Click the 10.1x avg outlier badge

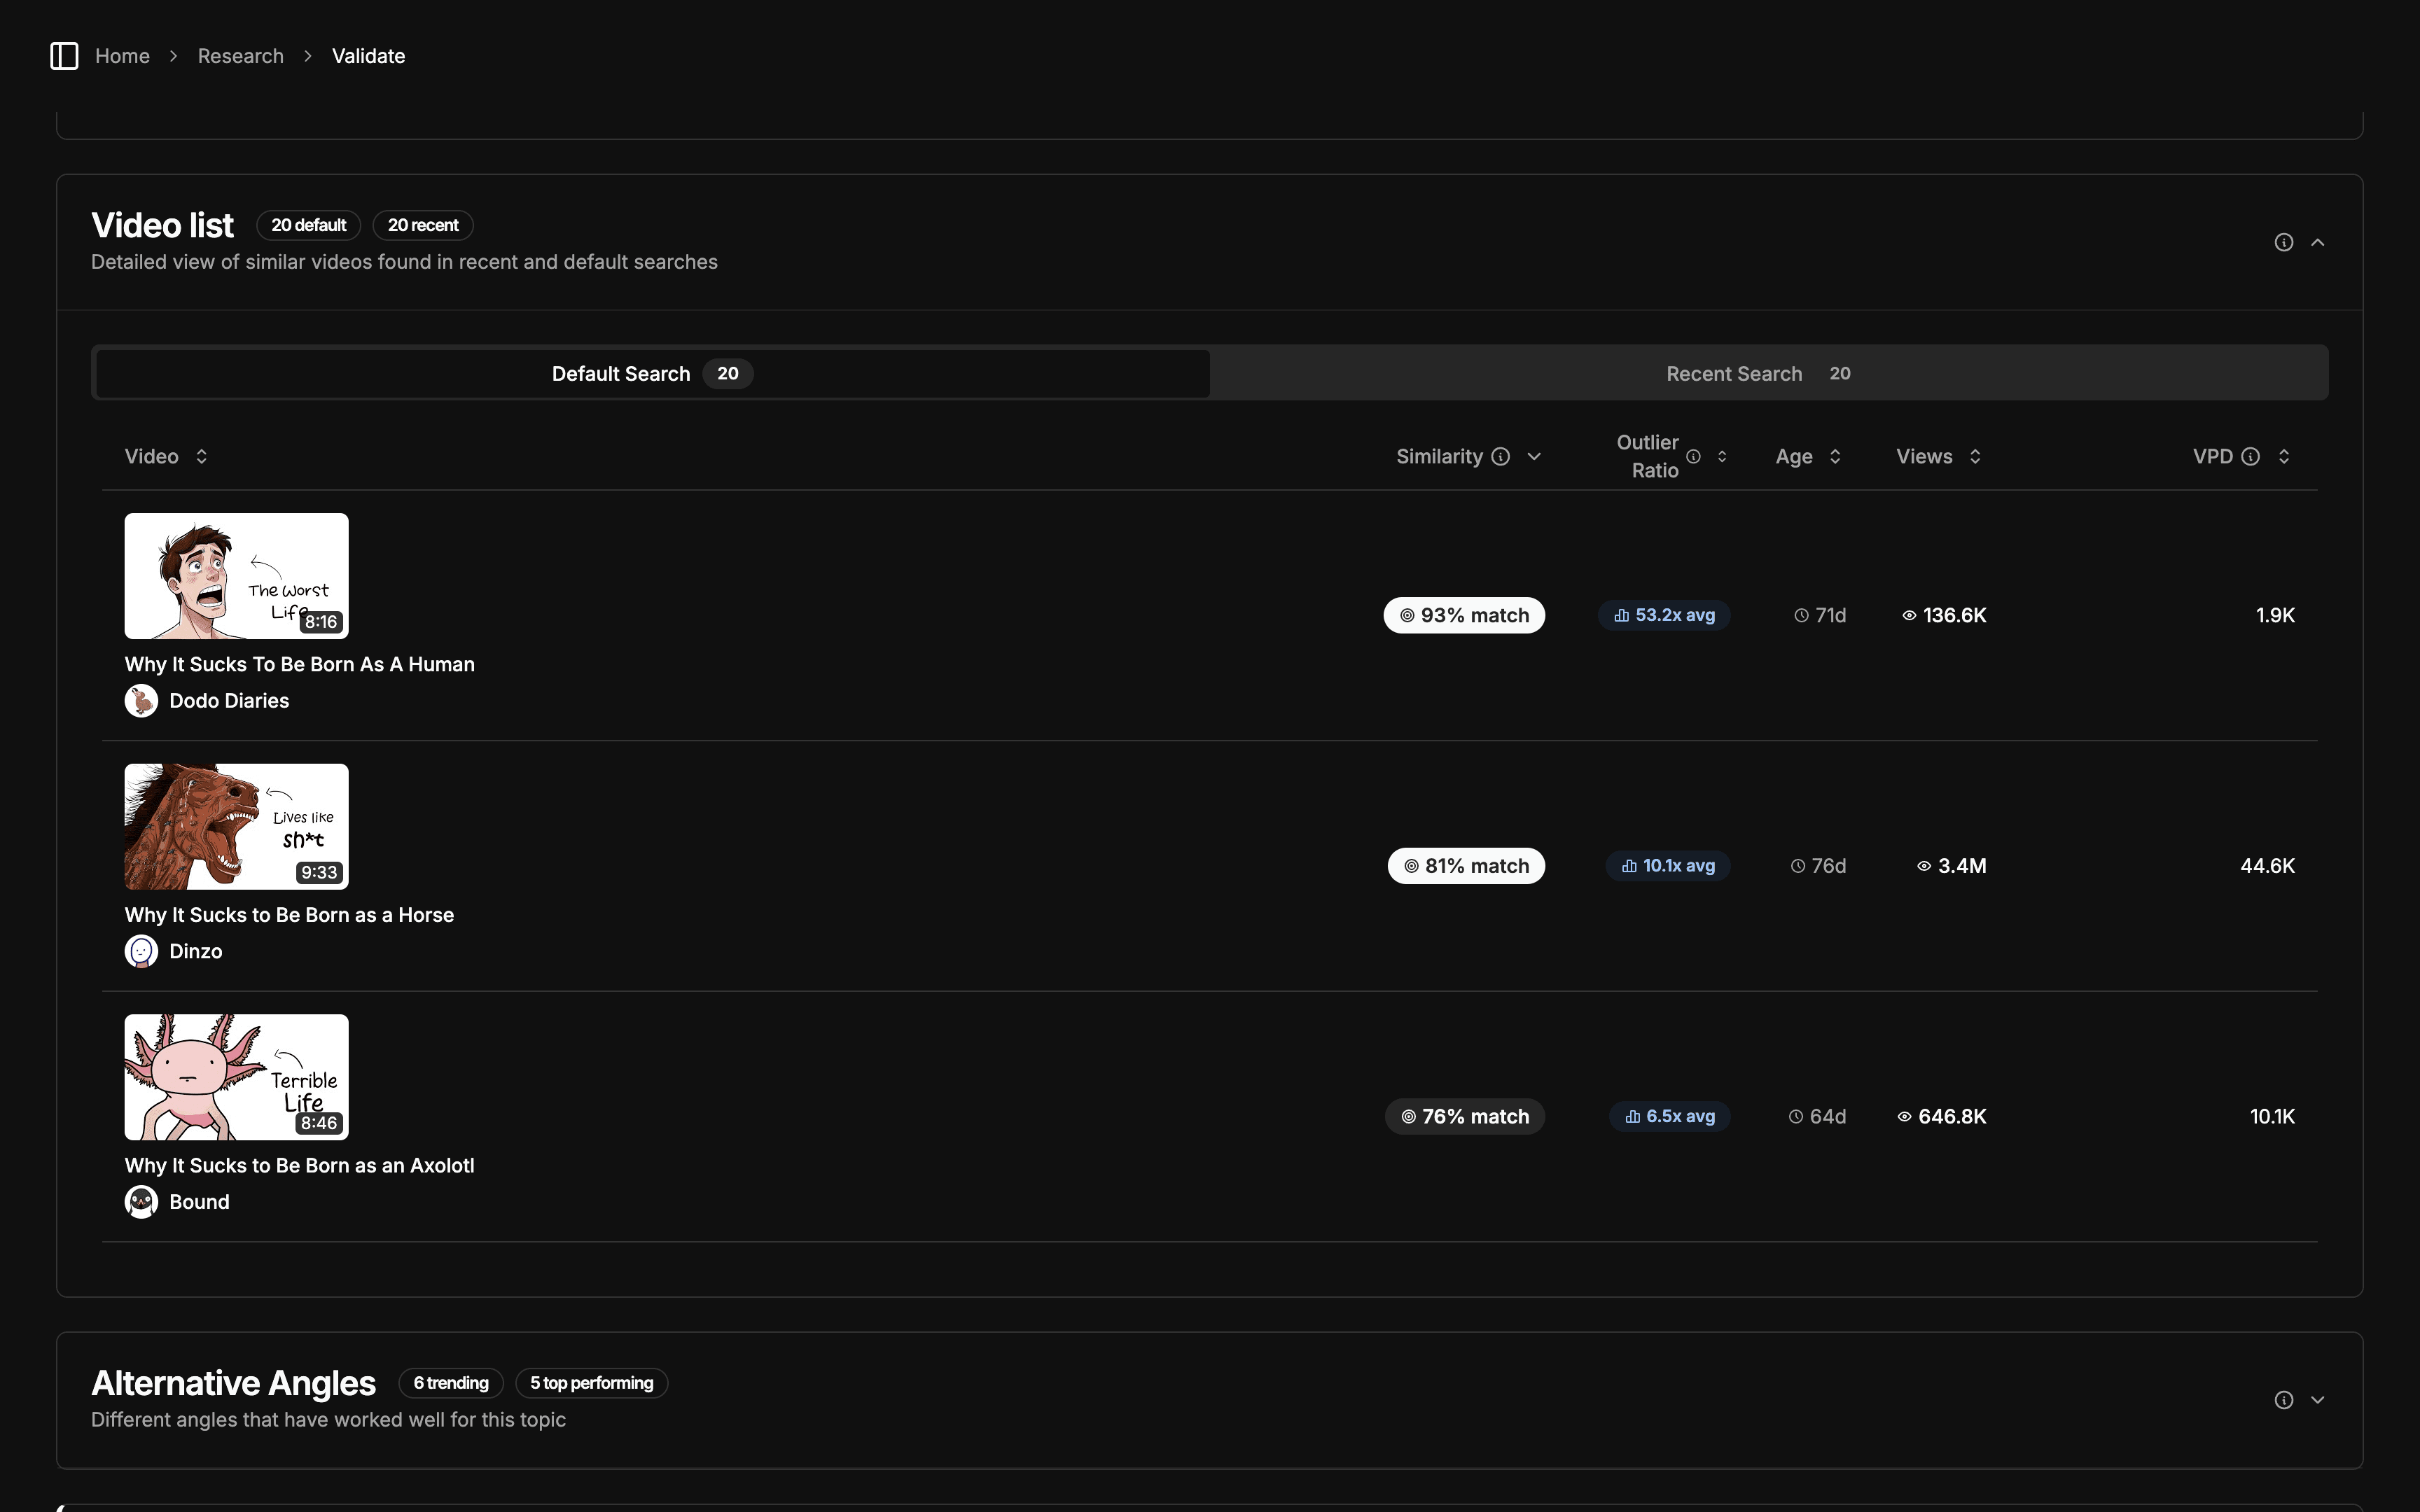coord(1668,866)
